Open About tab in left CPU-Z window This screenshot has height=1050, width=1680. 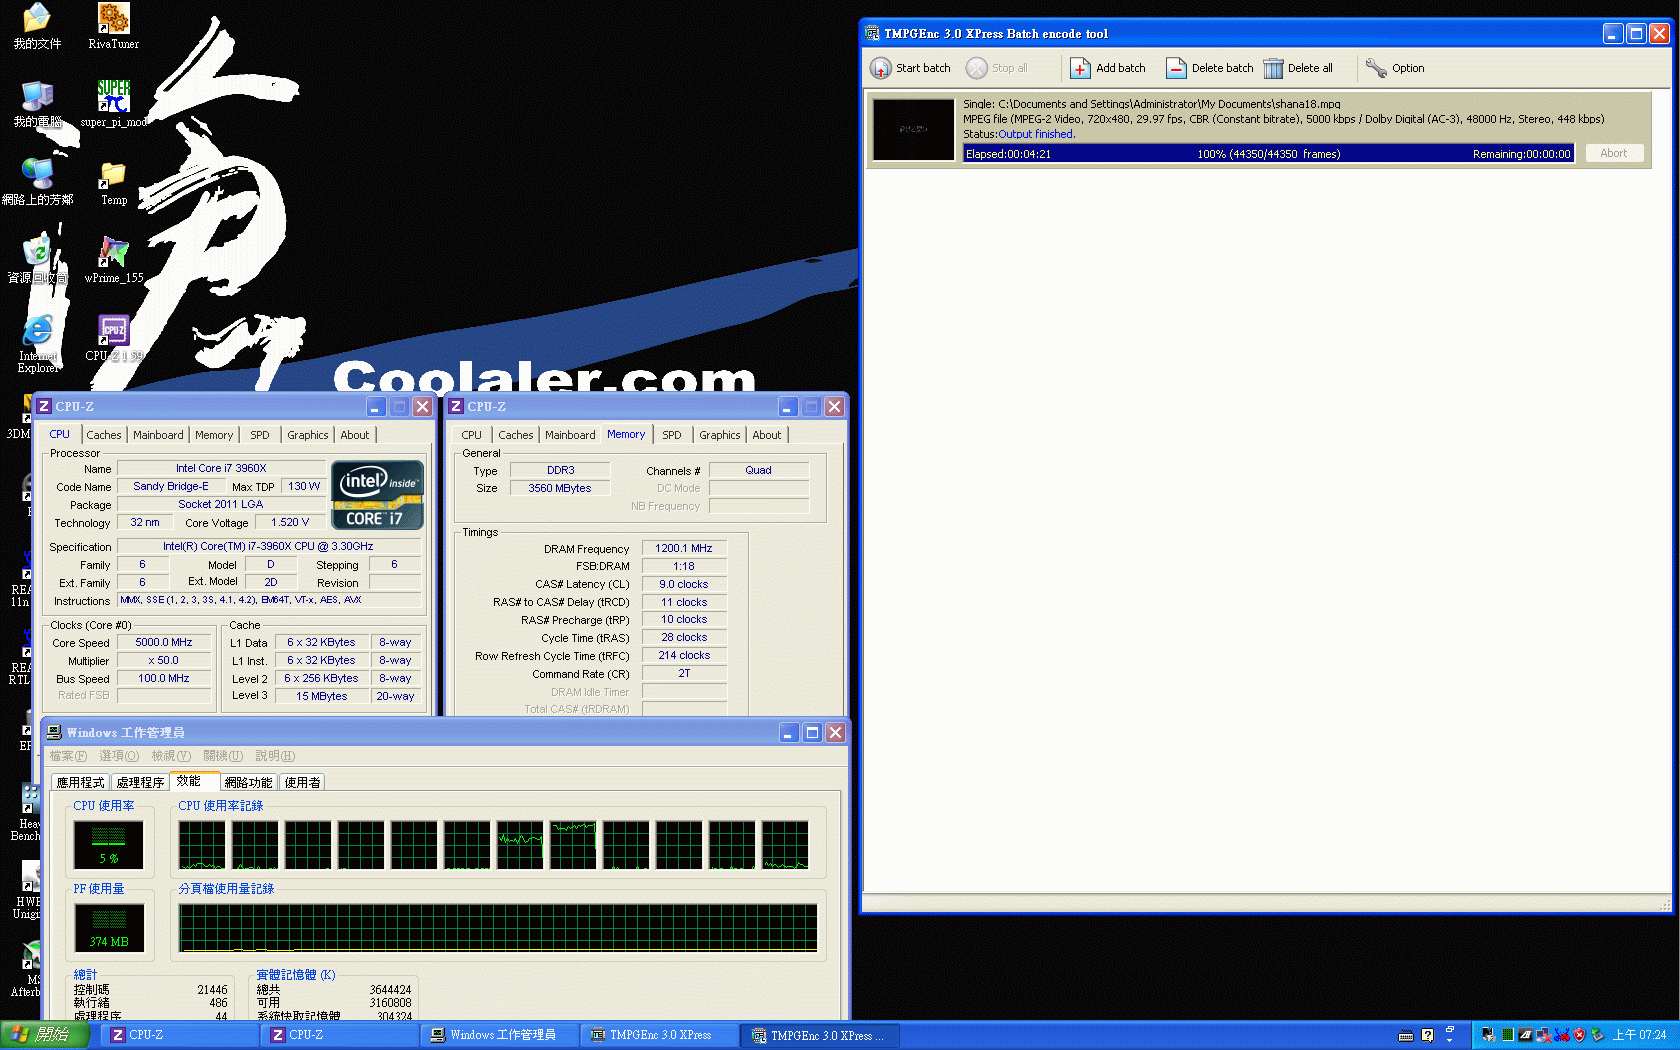[354, 435]
